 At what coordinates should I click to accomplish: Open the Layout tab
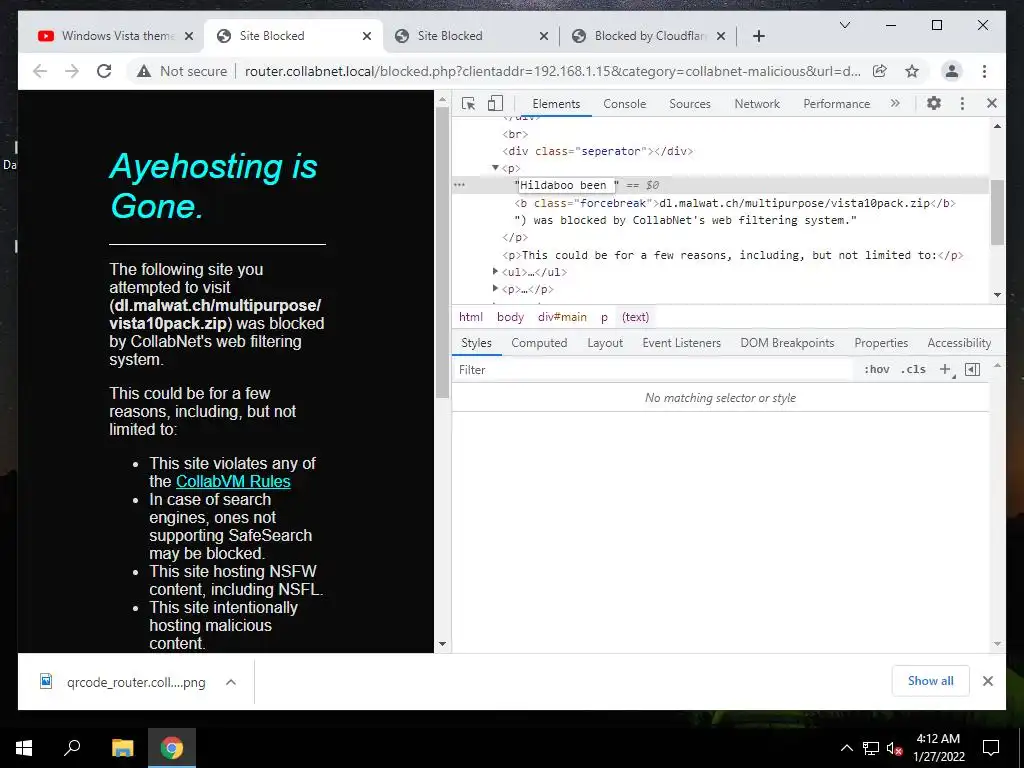tap(605, 343)
